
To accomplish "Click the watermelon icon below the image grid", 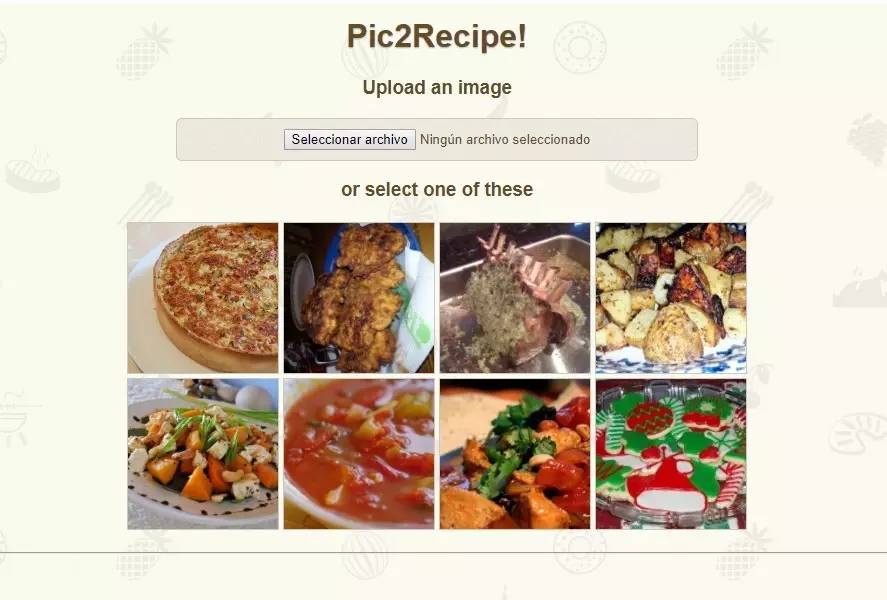I will click(x=365, y=555).
